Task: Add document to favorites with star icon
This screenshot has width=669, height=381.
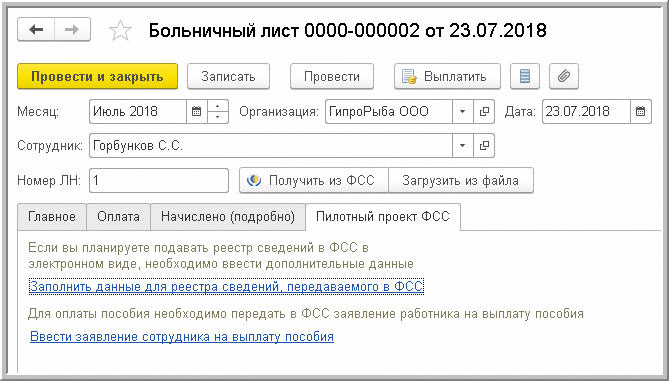Action: (x=120, y=30)
